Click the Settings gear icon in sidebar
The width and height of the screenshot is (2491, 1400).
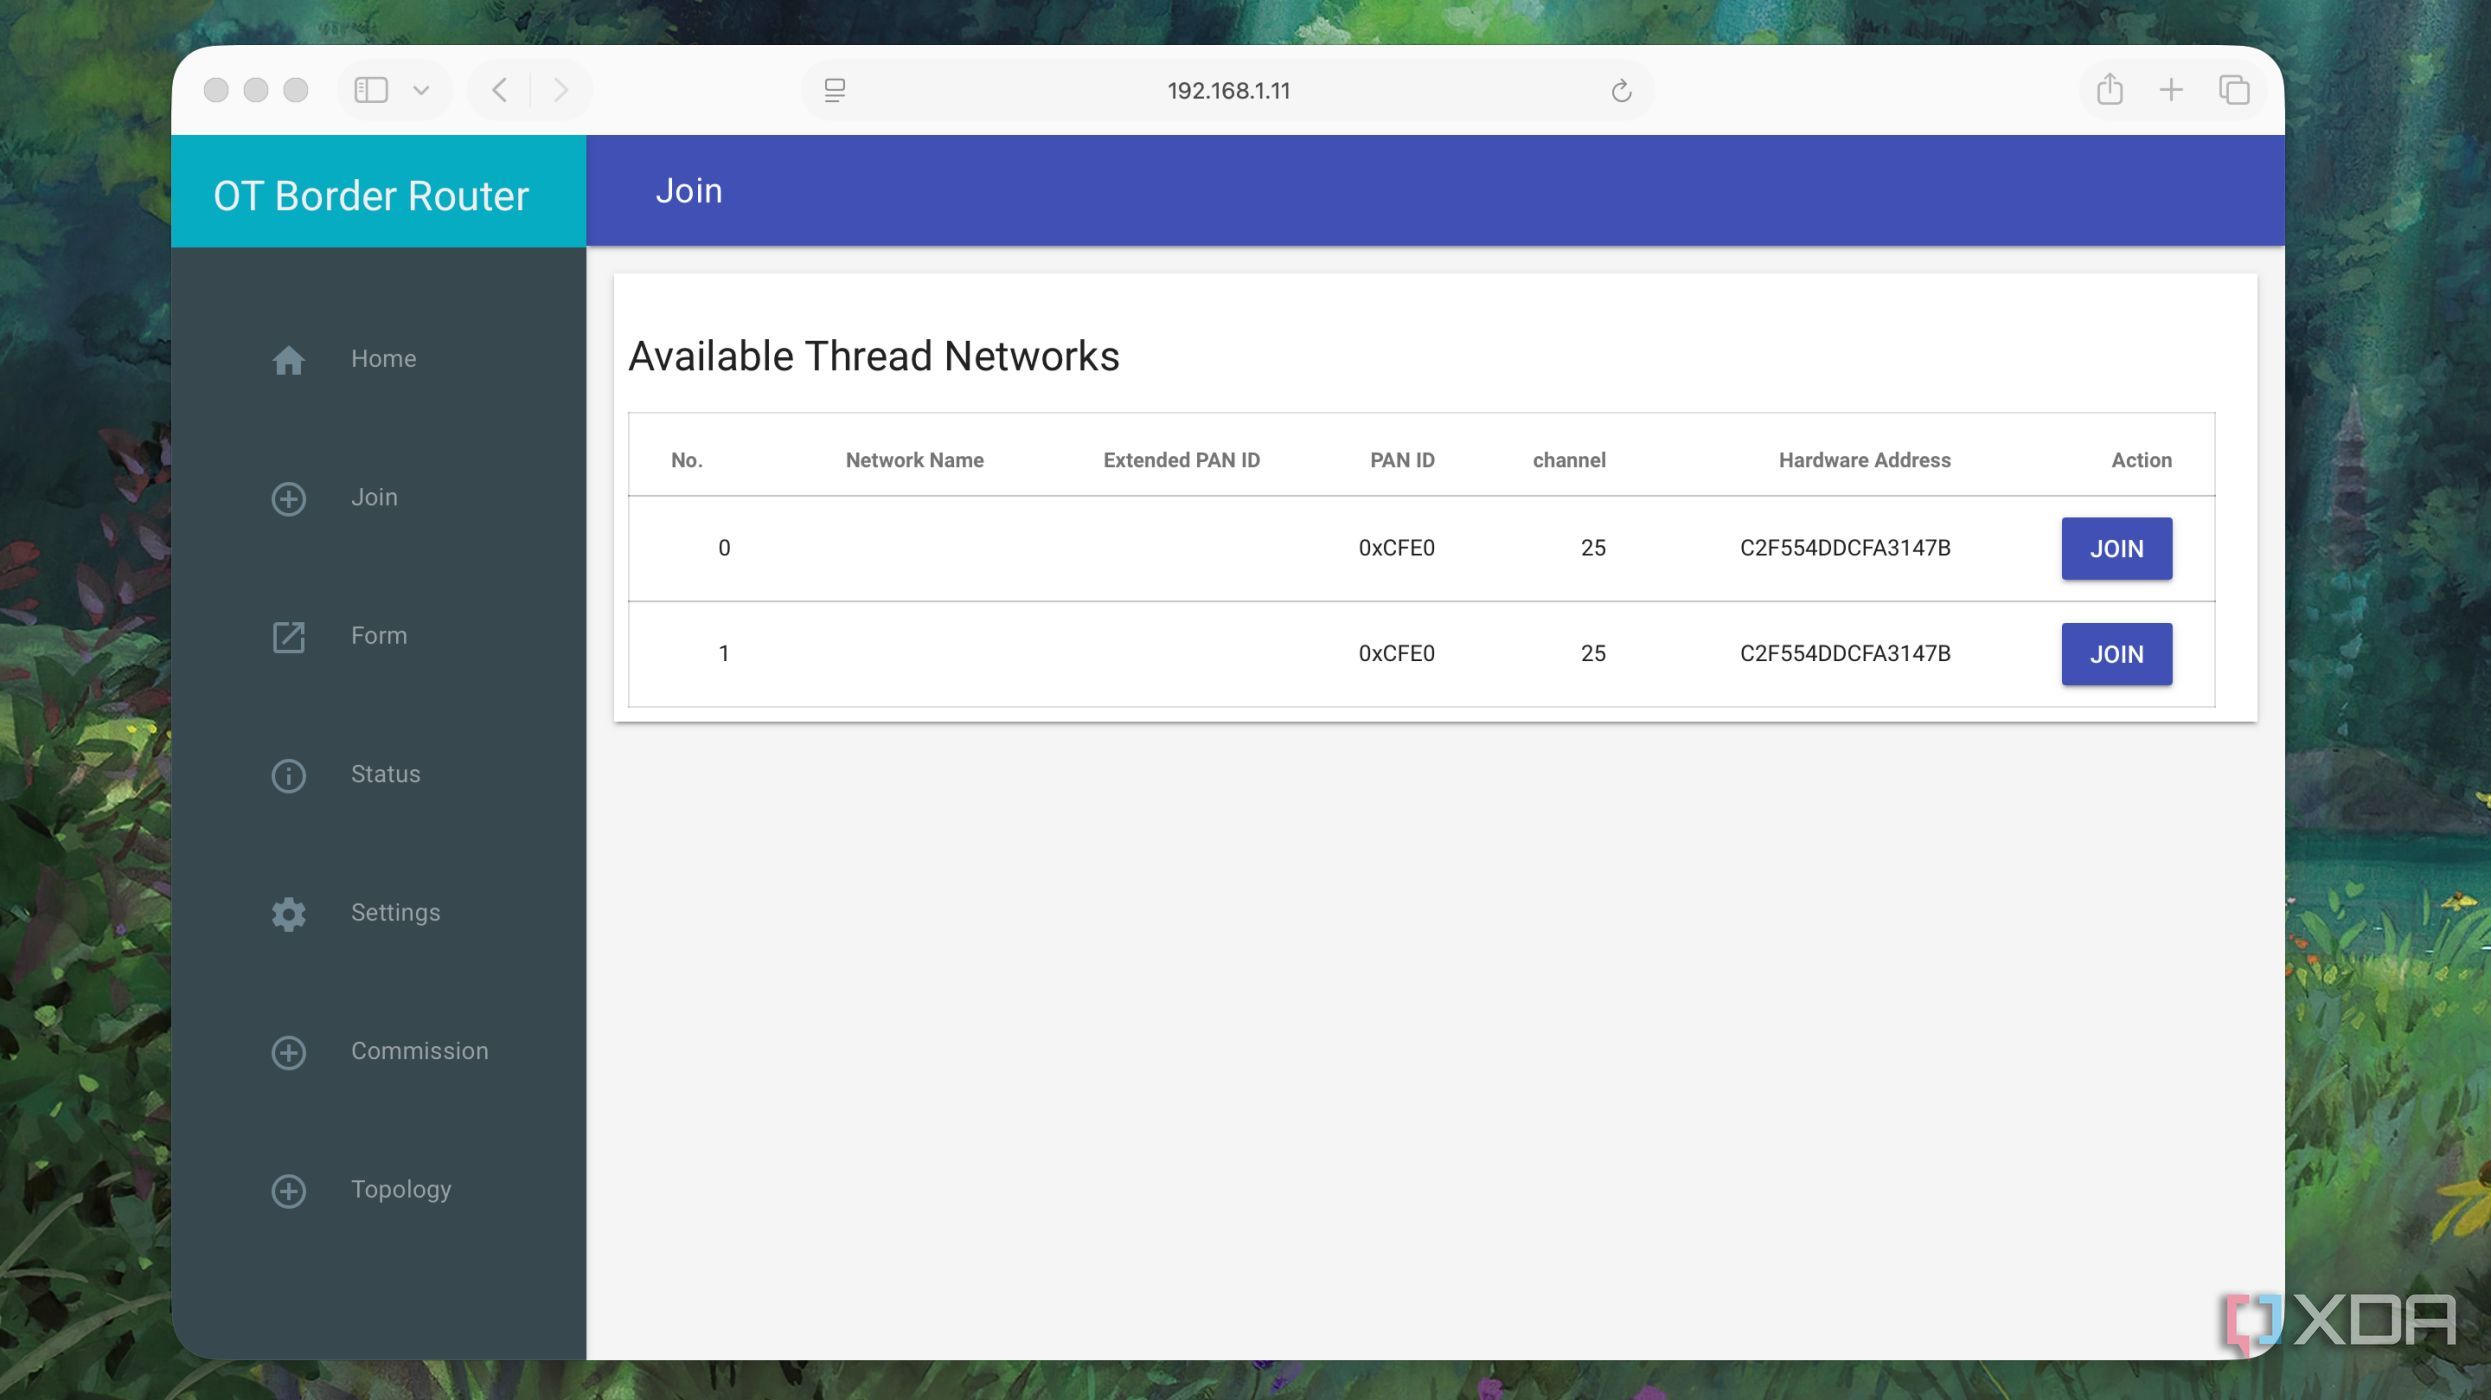pyautogui.click(x=288, y=913)
